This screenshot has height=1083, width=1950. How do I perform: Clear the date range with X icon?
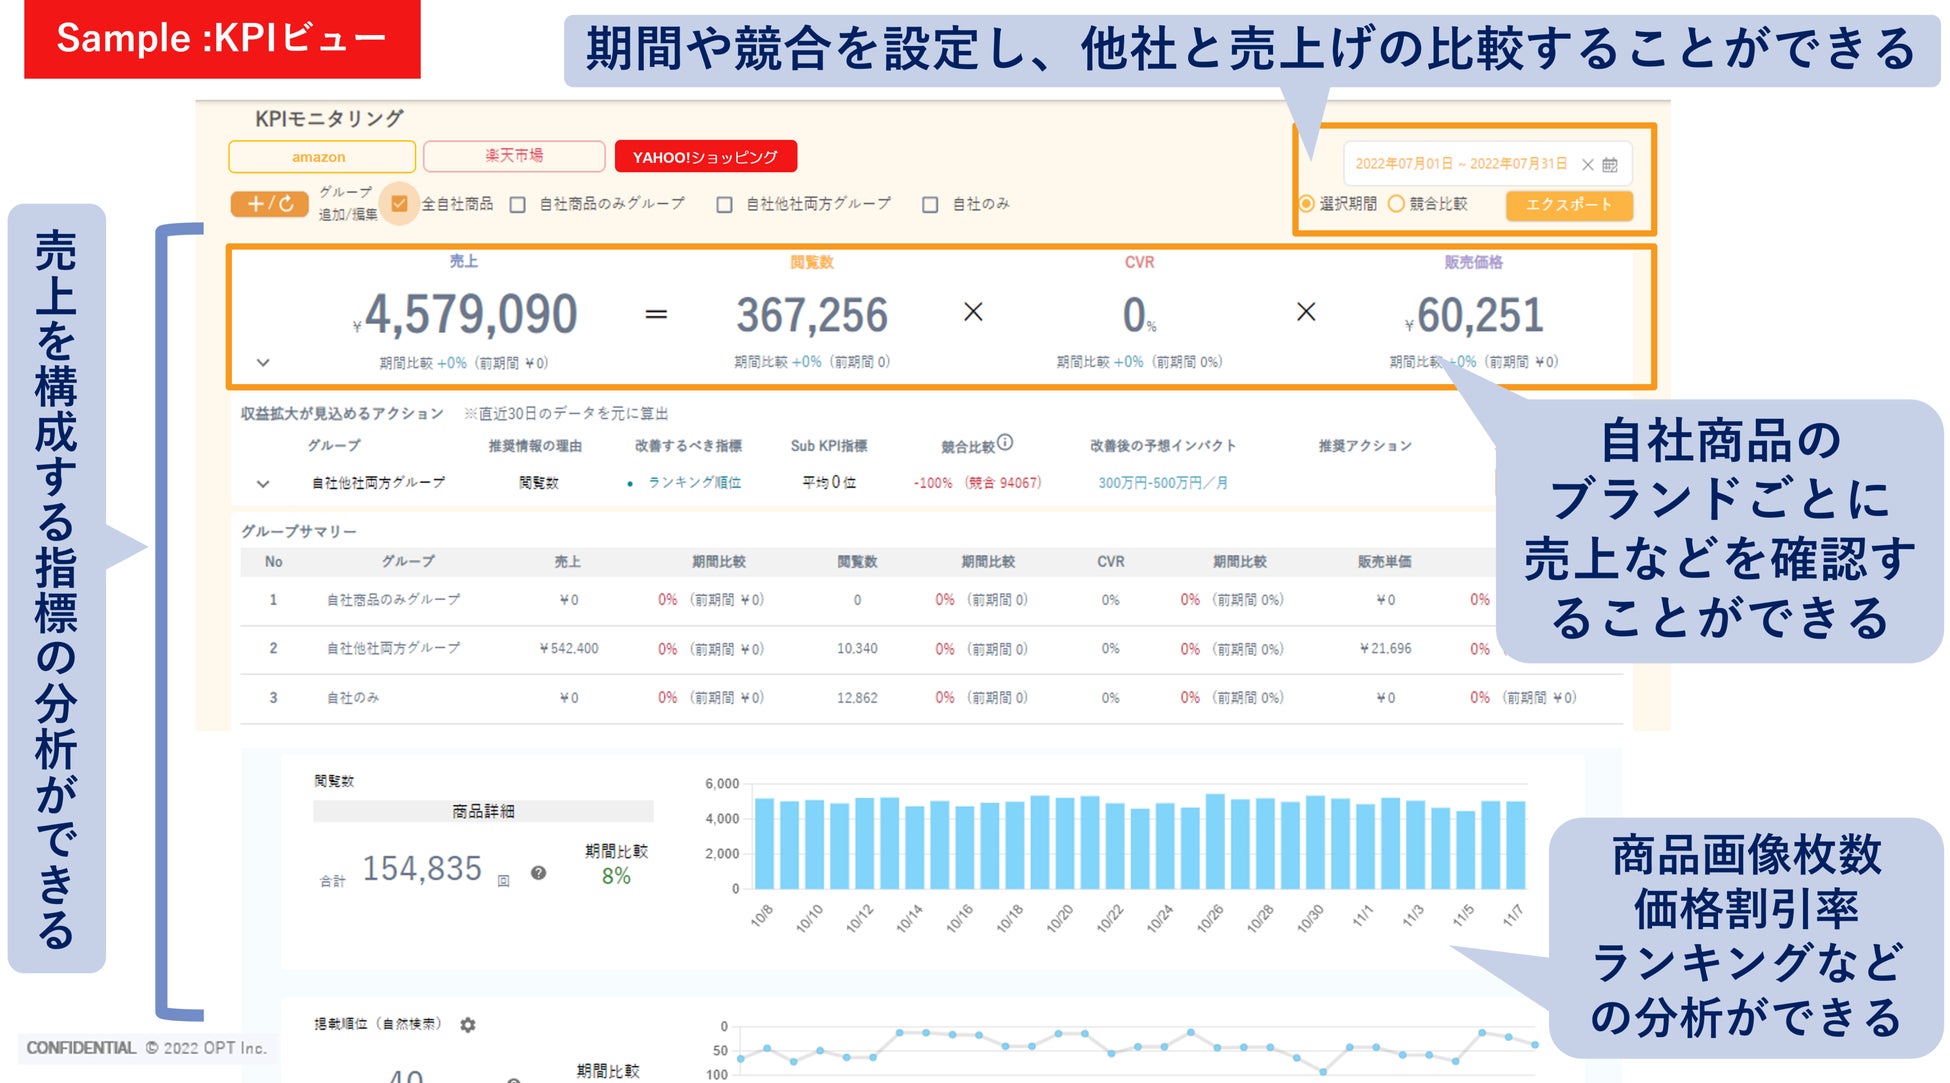pyautogui.click(x=1587, y=164)
